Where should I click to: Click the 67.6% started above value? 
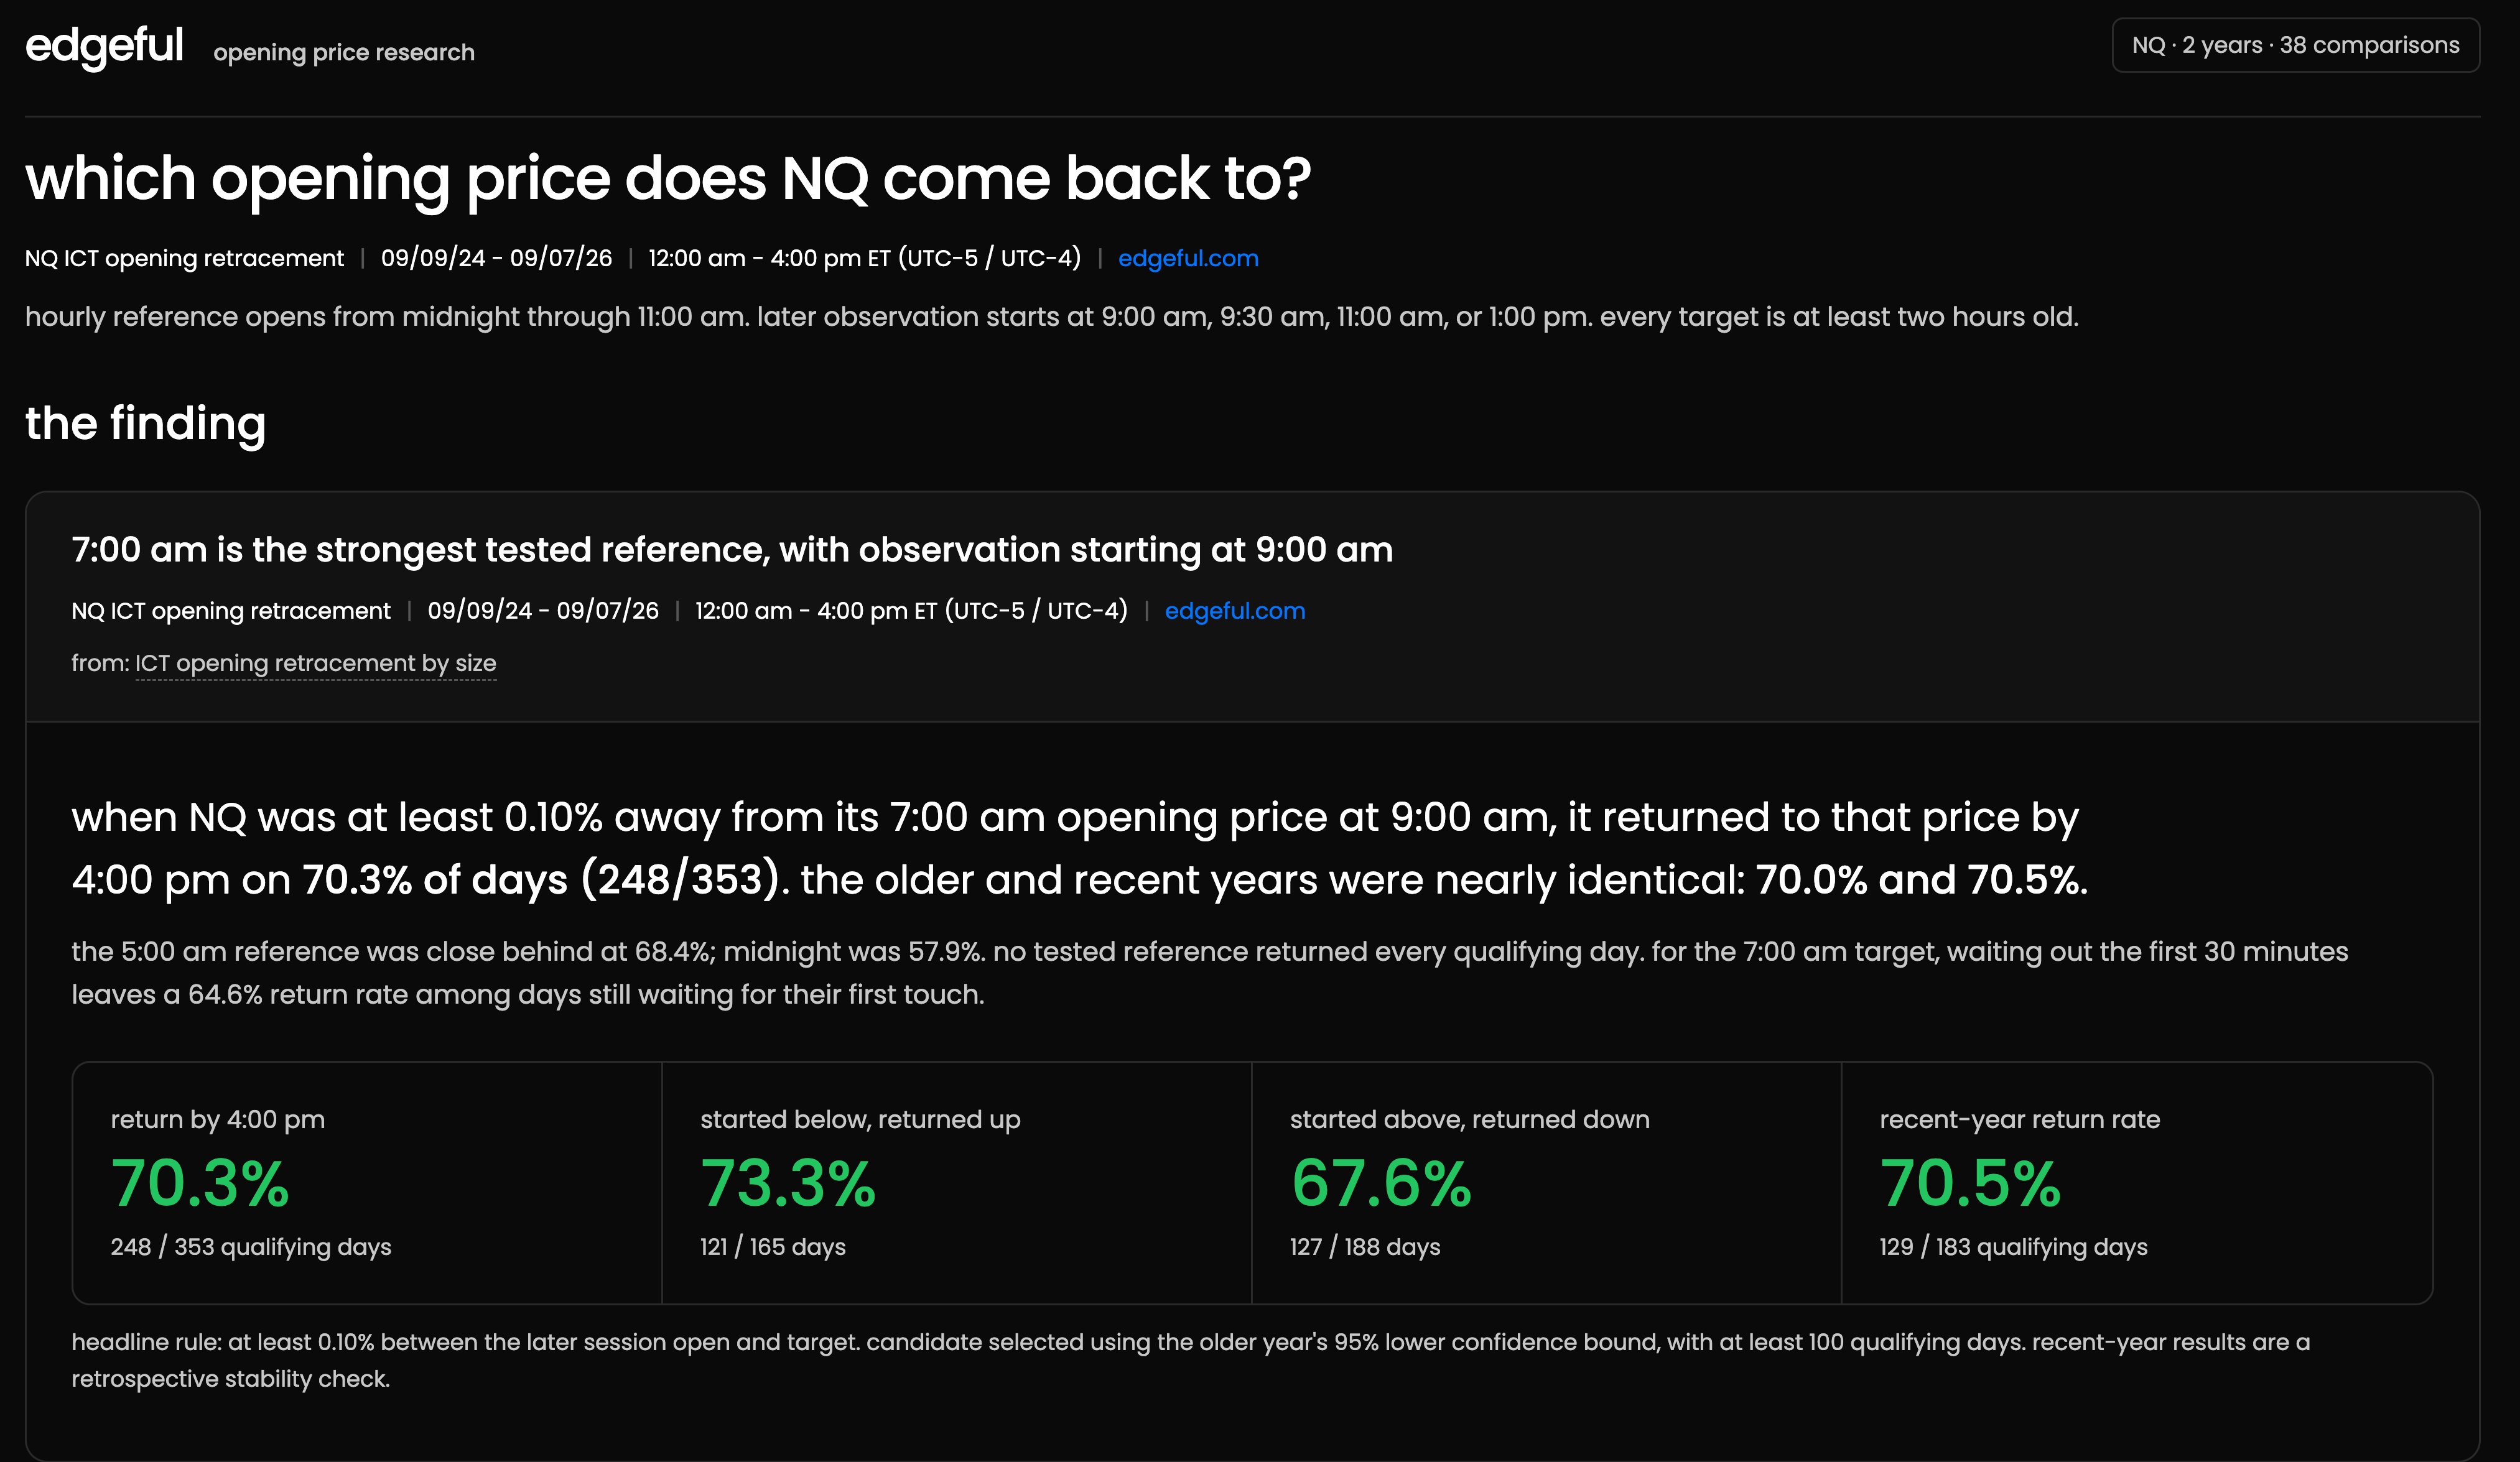[x=1381, y=1184]
